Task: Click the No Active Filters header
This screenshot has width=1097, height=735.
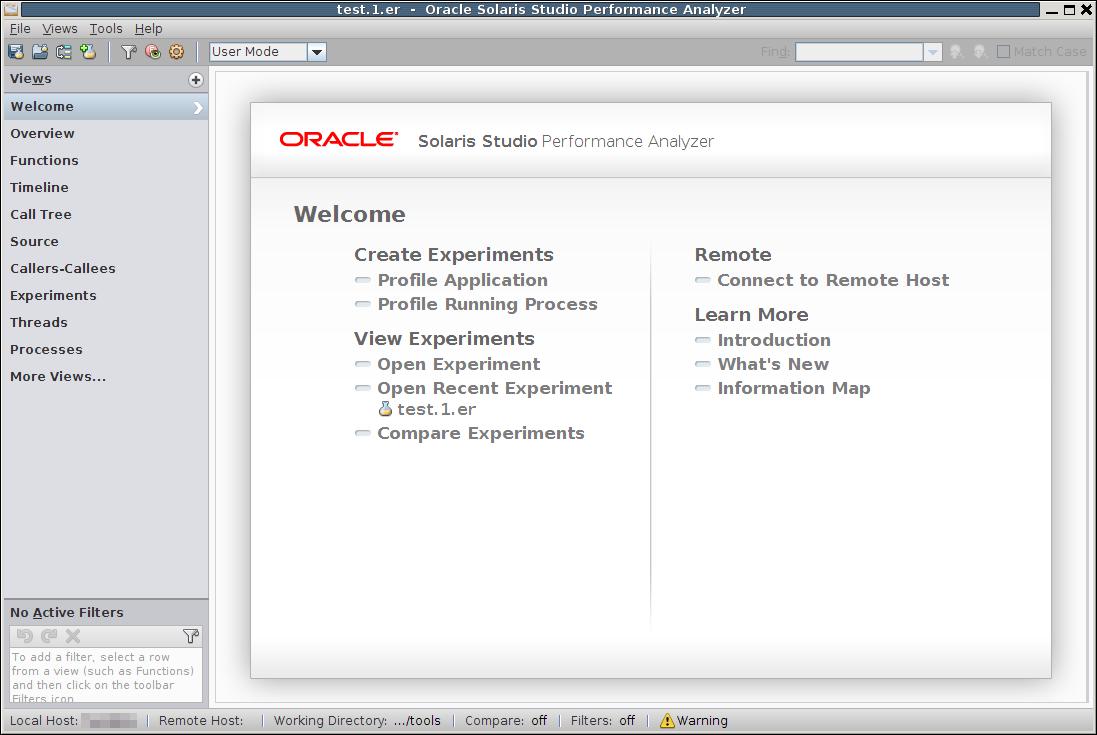Action: [x=66, y=613]
